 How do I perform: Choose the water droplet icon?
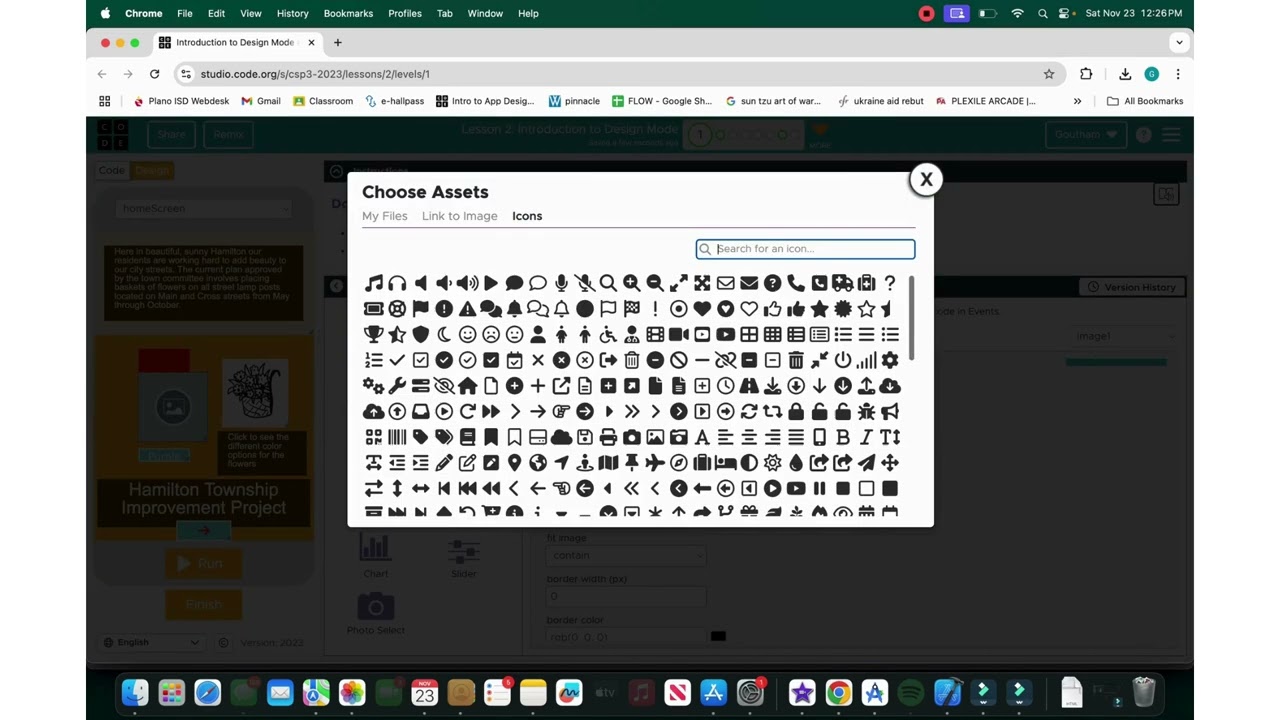click(796, 463)
